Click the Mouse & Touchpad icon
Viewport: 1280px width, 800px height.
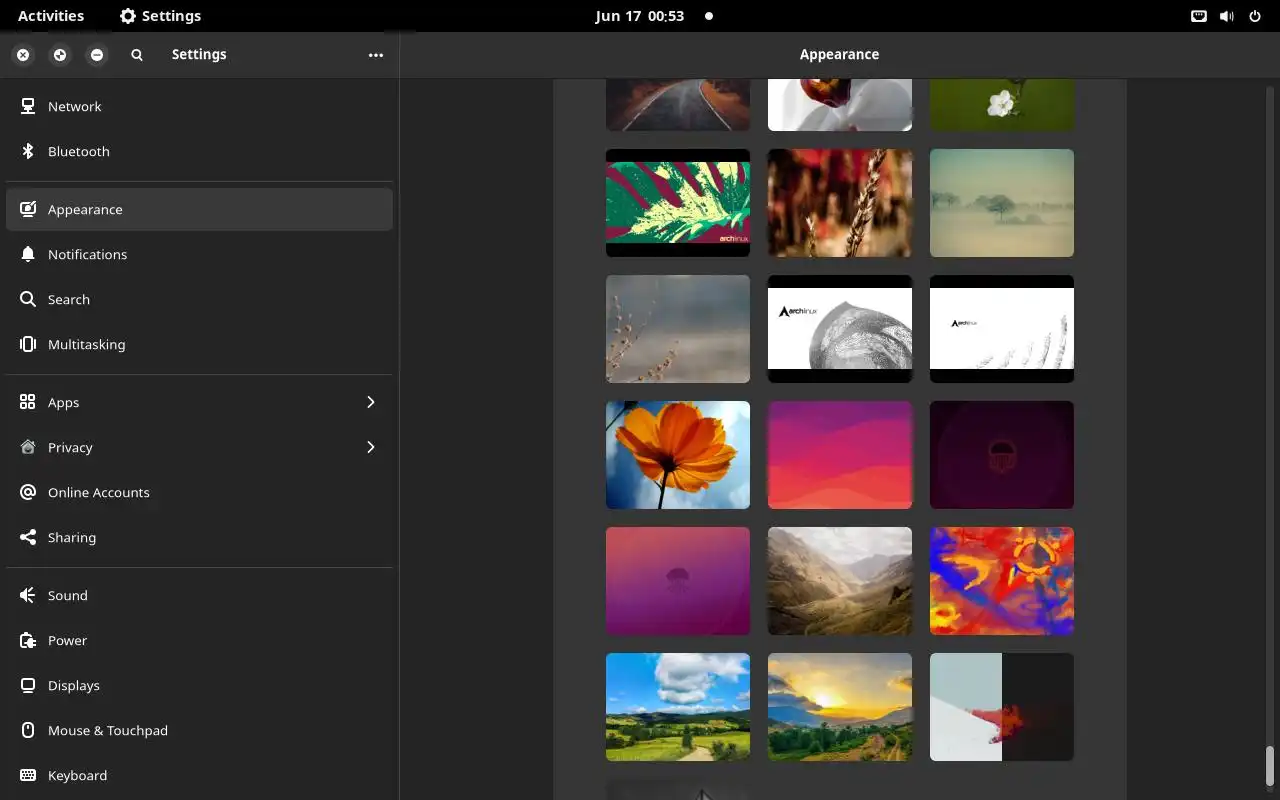point(28,730)
